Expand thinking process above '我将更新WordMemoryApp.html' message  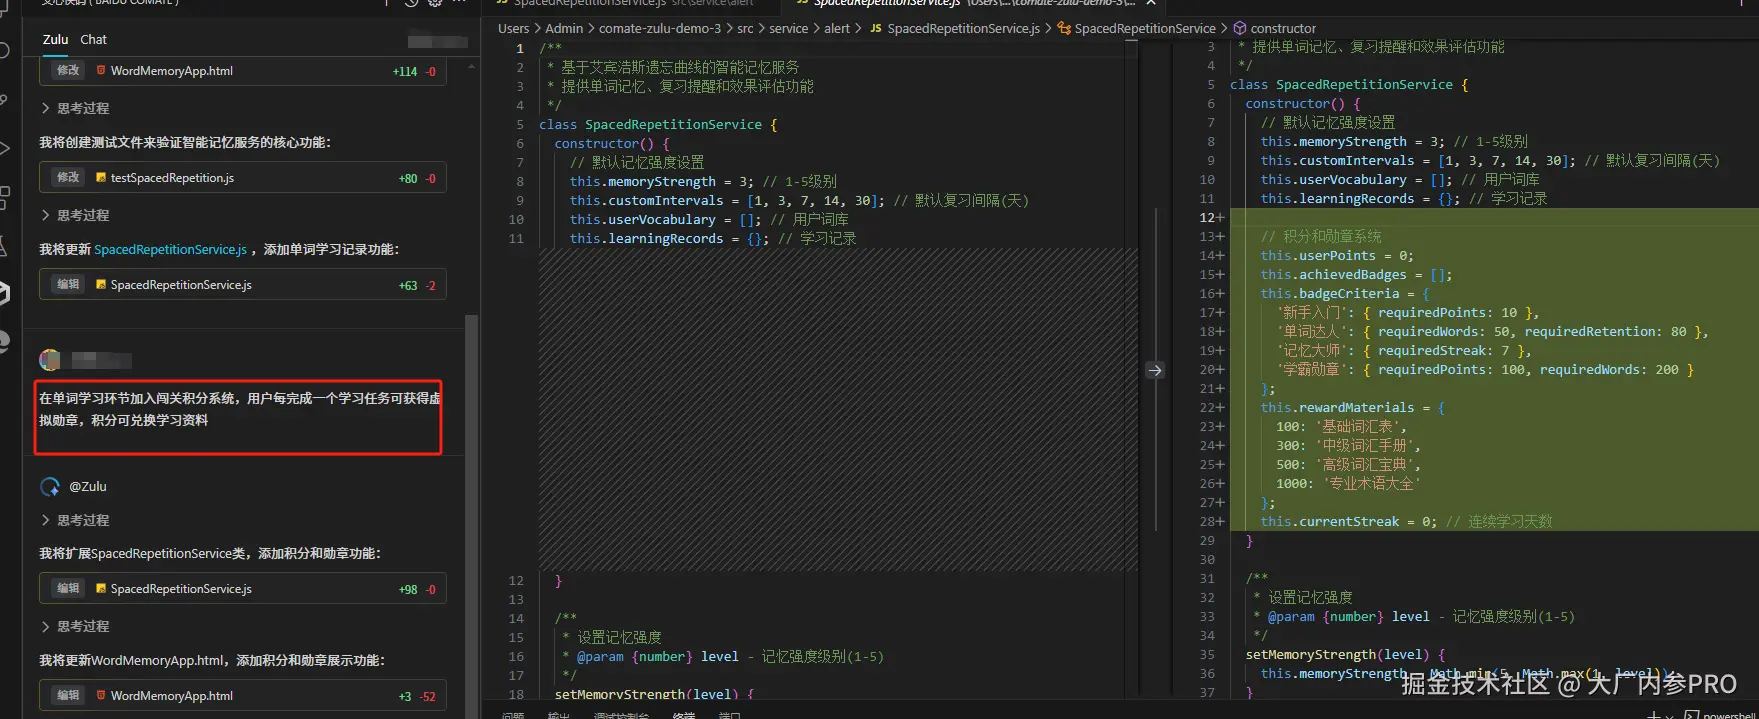[x=75, y=626]
